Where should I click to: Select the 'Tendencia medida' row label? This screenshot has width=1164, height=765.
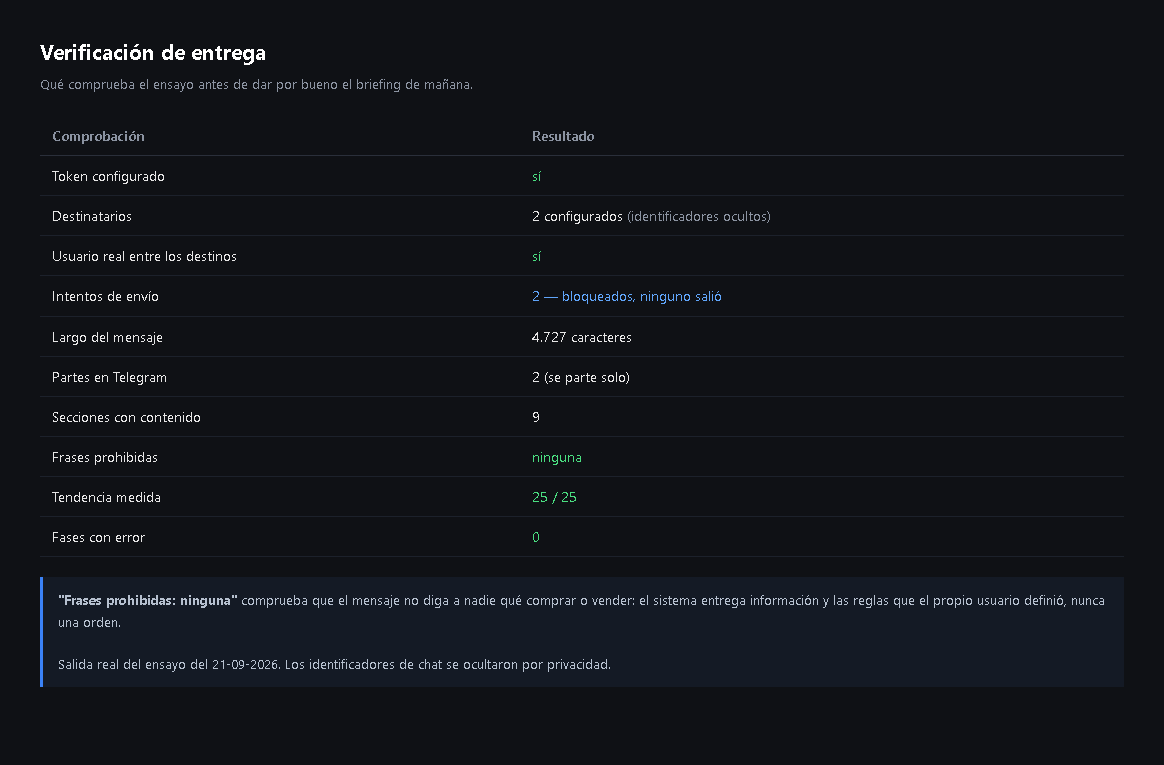(x=106, y=498)
